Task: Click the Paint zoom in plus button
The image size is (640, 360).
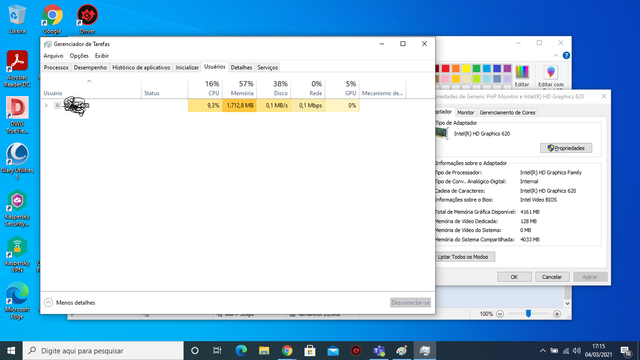Action: click(557, 314)
